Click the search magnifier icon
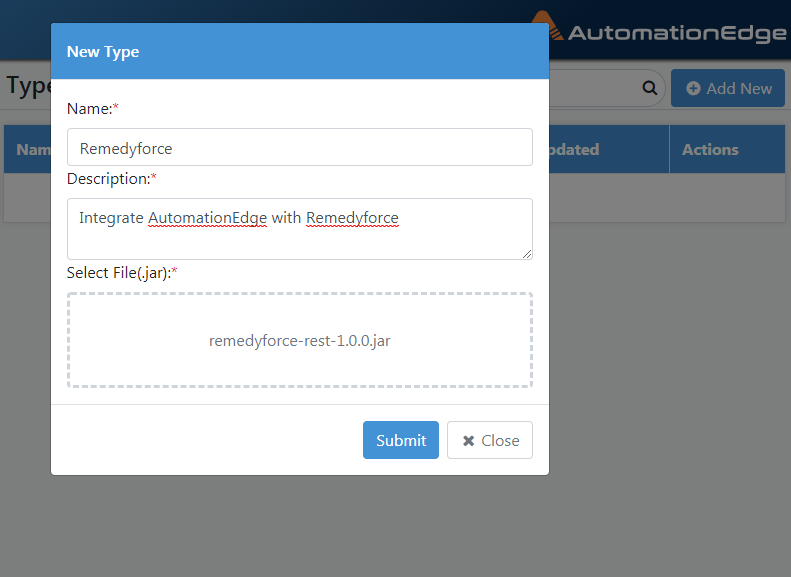 click(x=650, y=88)
